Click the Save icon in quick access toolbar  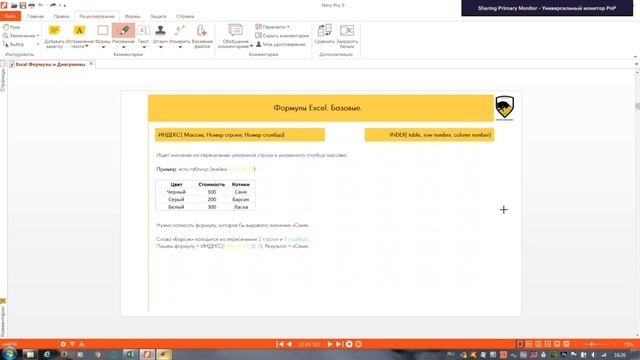(23, 5)
